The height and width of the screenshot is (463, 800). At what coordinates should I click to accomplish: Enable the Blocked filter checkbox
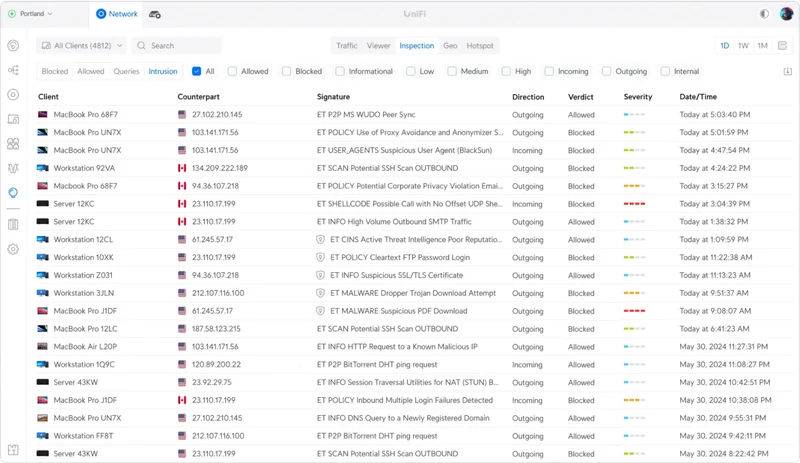click(x=286, y=71)
